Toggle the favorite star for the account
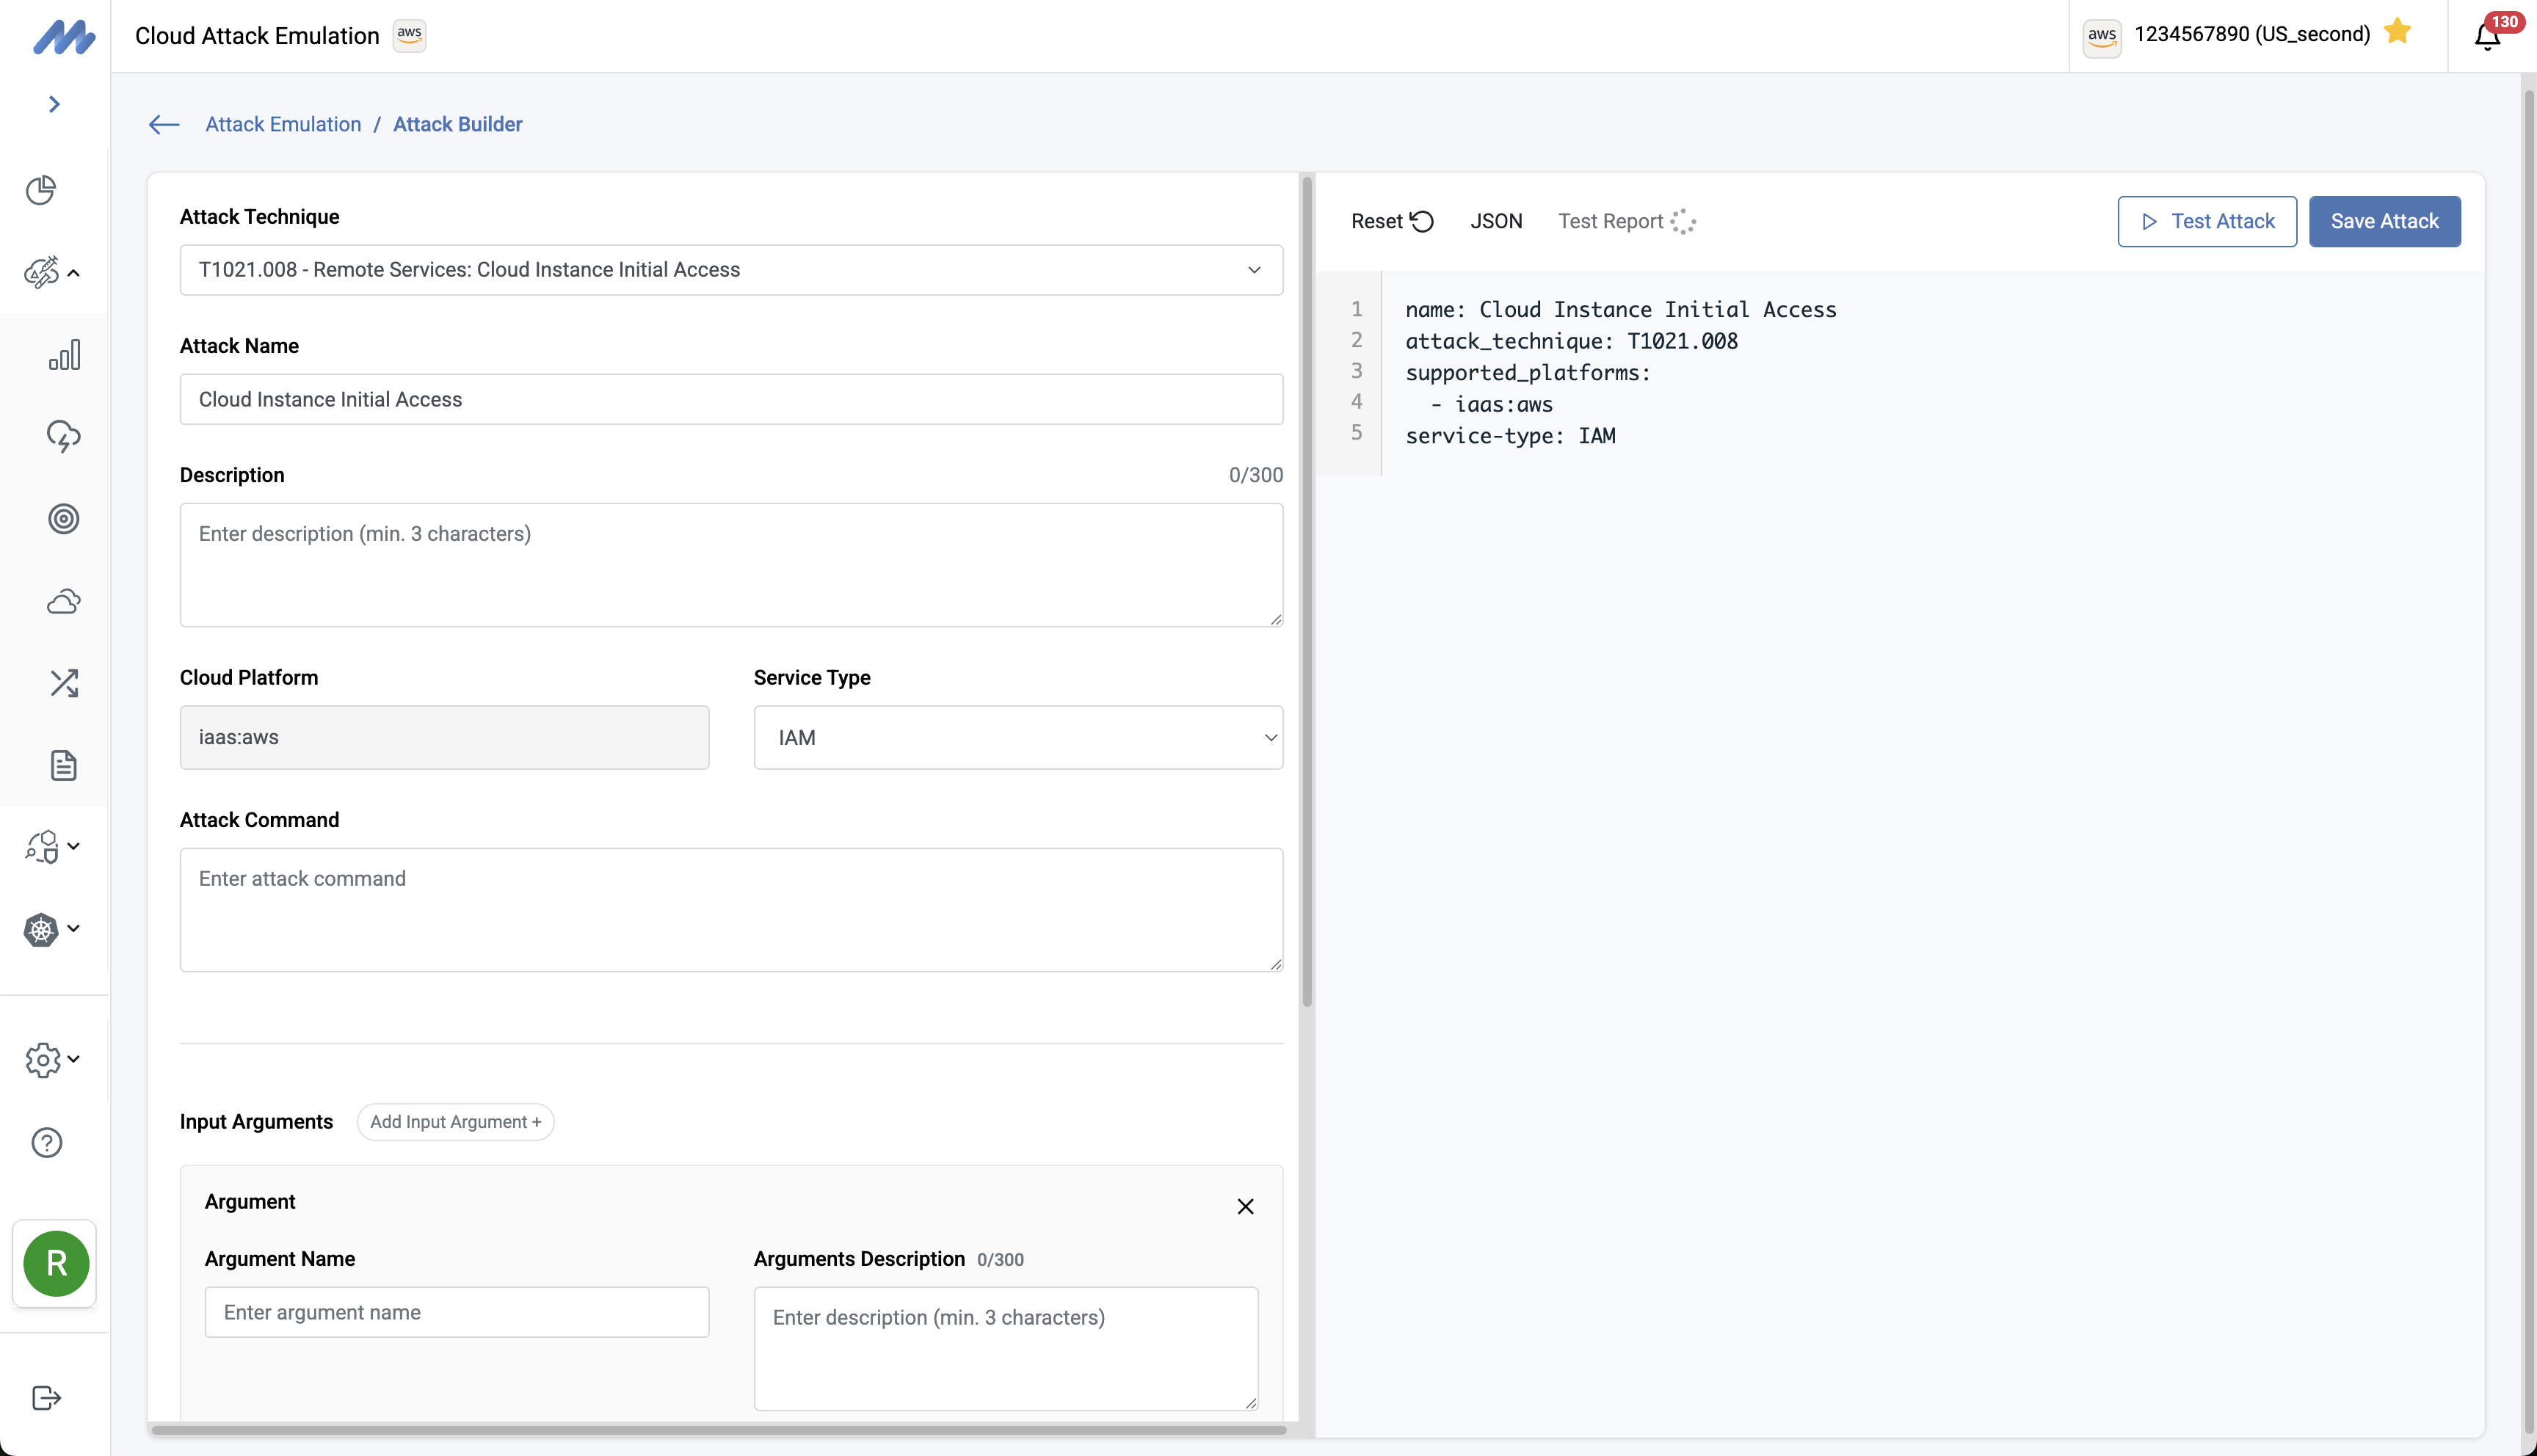The height and width of the screenshot is (1456, 2537). (x=2397, y=33)
